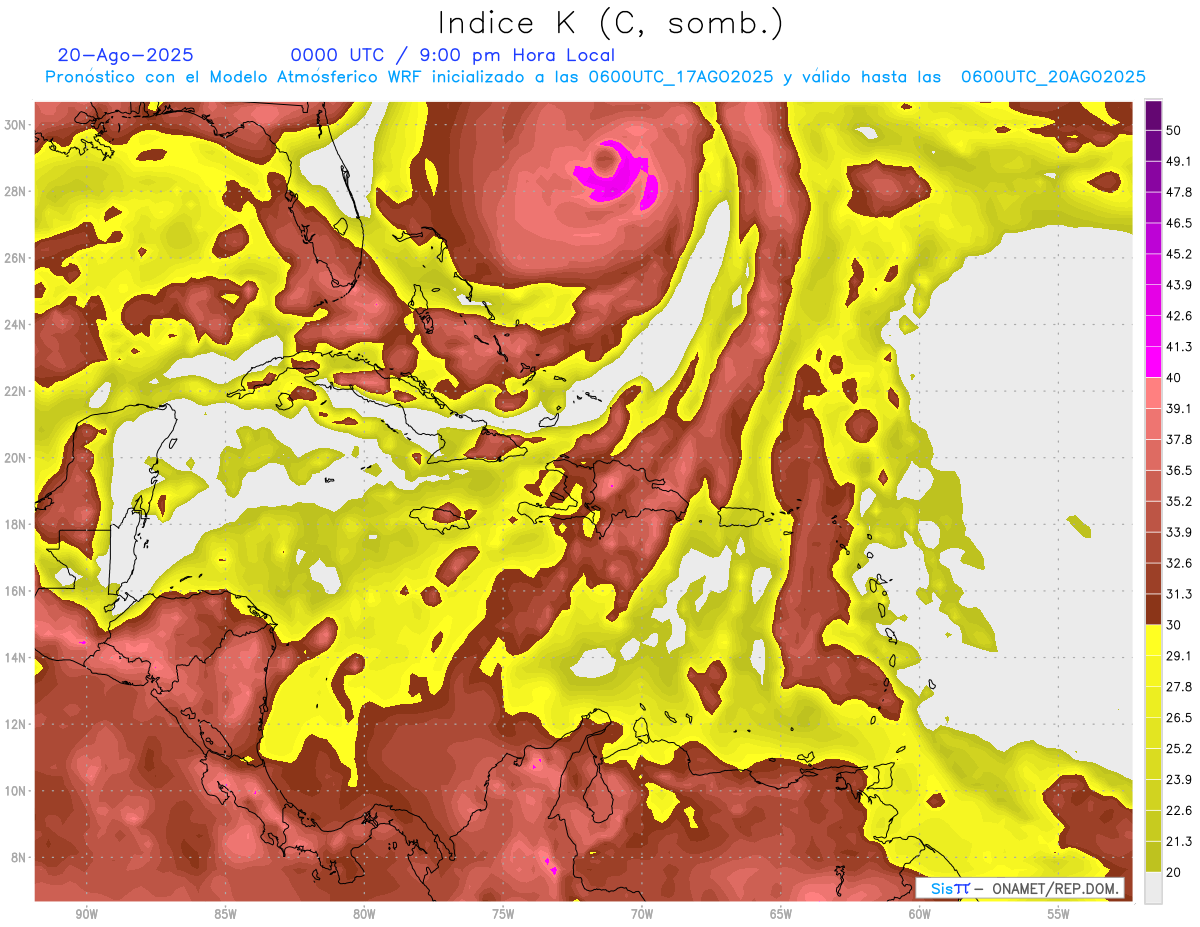Click the color bar value '43.9'
Image resolution: width=1200 pixels, height=927 pixels.
tap(1178, 285)
